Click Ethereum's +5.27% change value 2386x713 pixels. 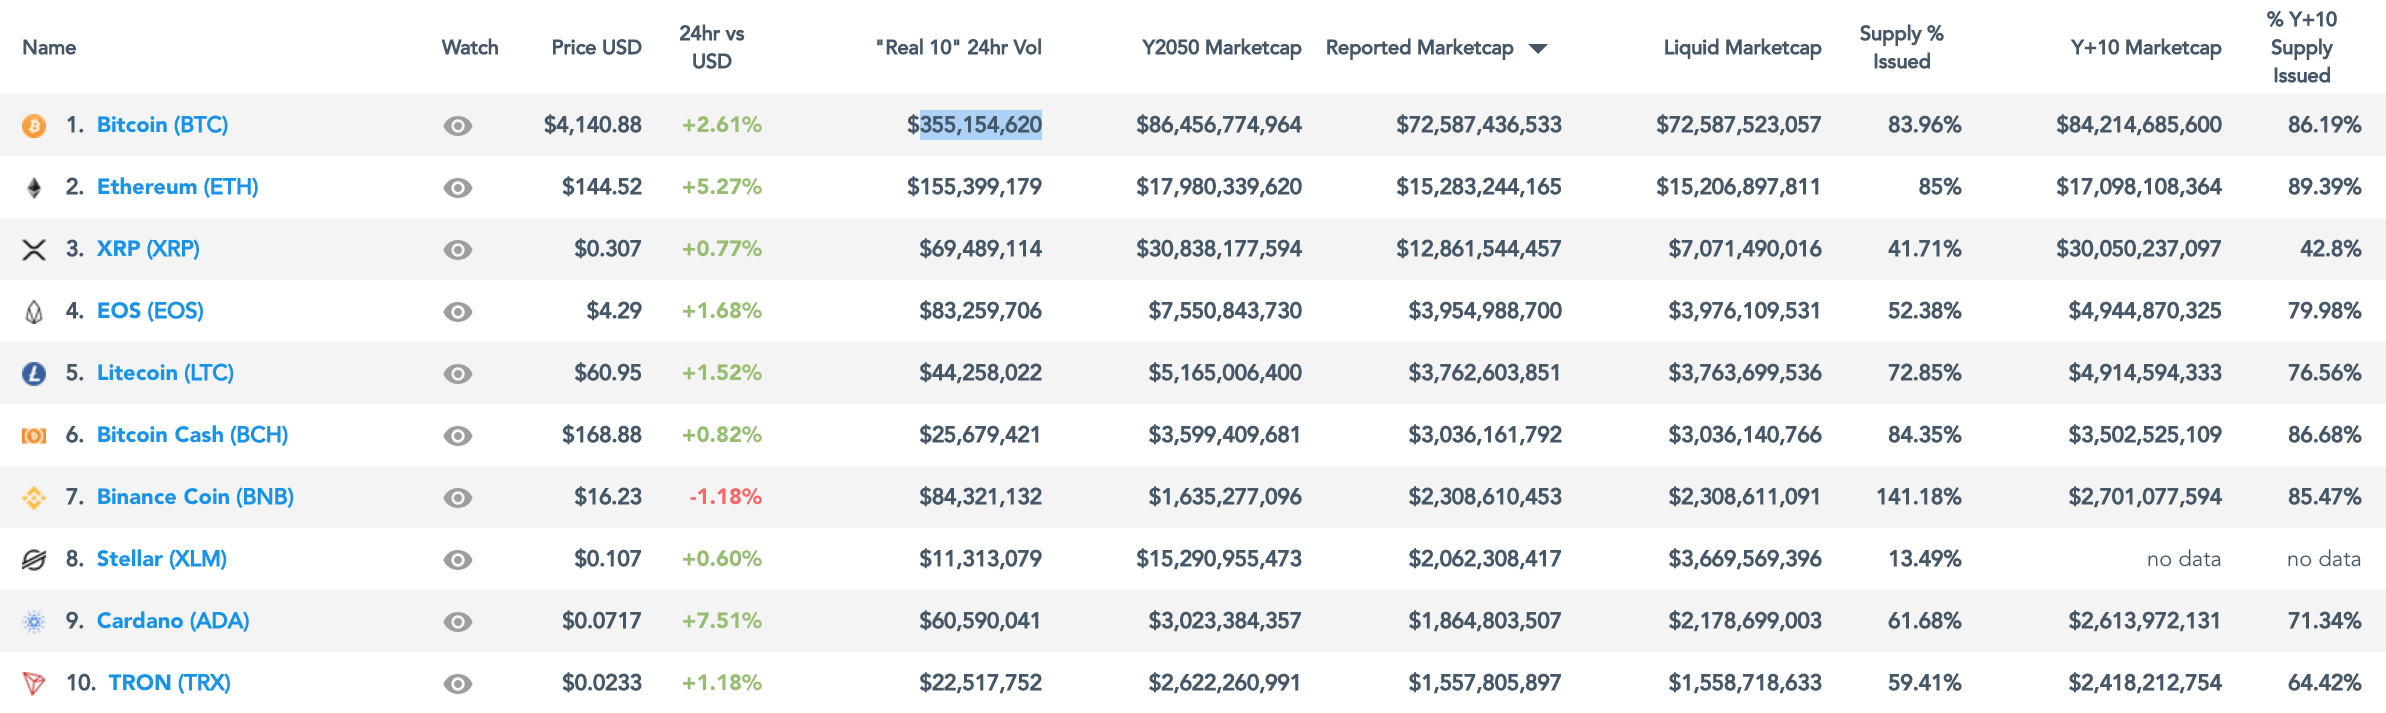[x=722, y=187]
